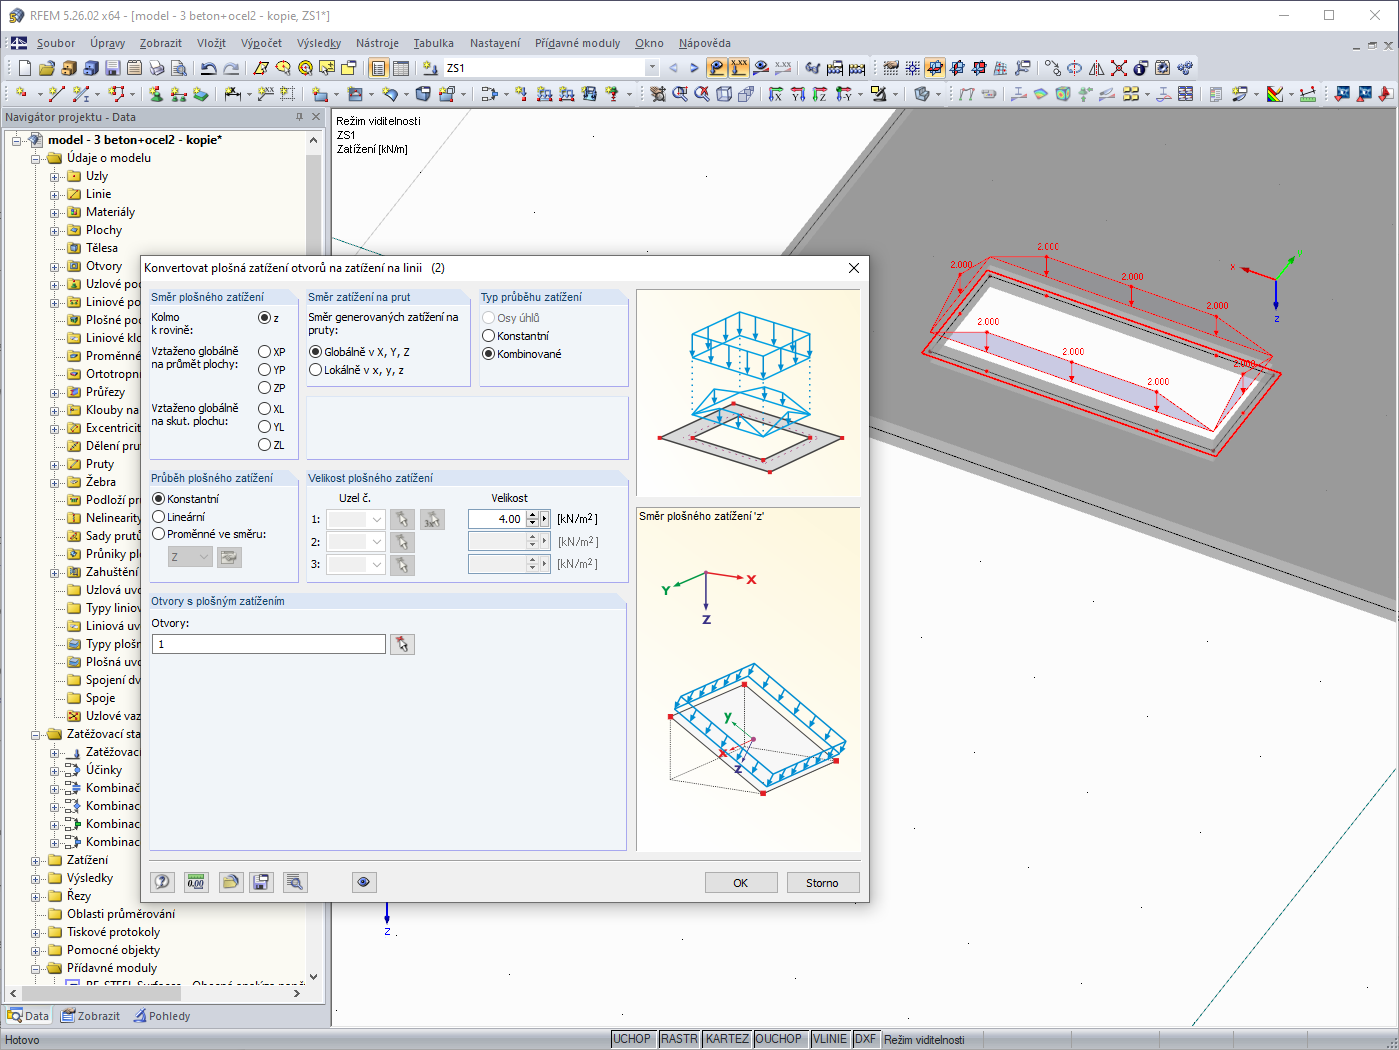Select 'Lokálně v x, y, z' radio
Viewport: 1399px width, 1050px height.
(316, 370)
